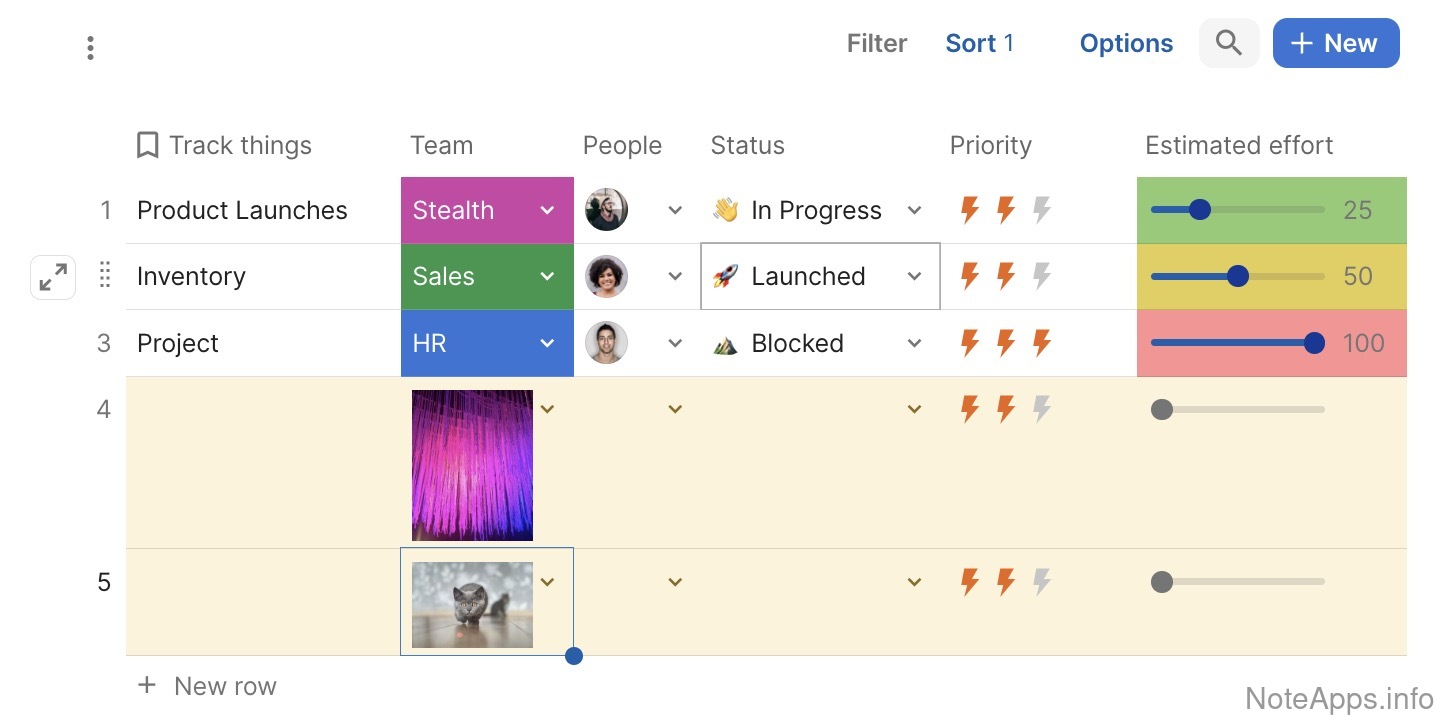Image resolution: width=1436 pixels, height=718 pixels.
Task: Click the Project row person avatar
Action: pos(606,343)
